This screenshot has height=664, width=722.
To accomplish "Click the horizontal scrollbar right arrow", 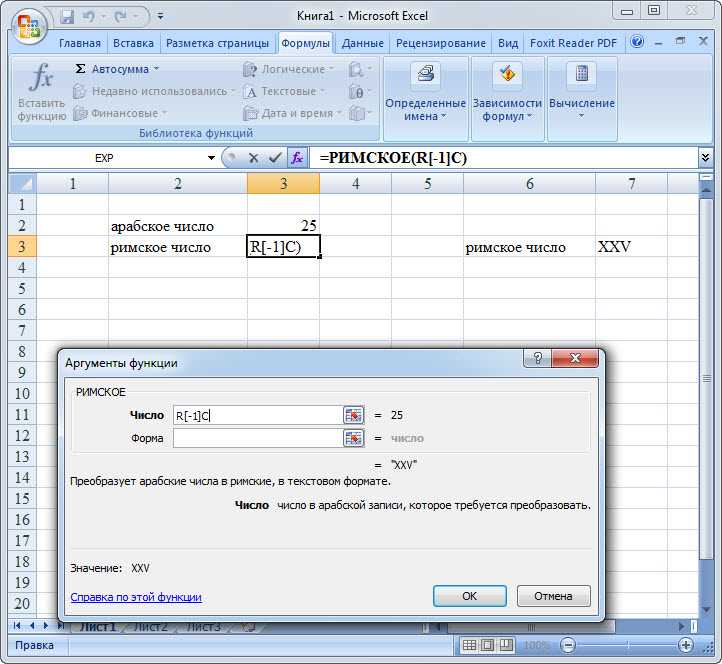I will tap(682, 626).
